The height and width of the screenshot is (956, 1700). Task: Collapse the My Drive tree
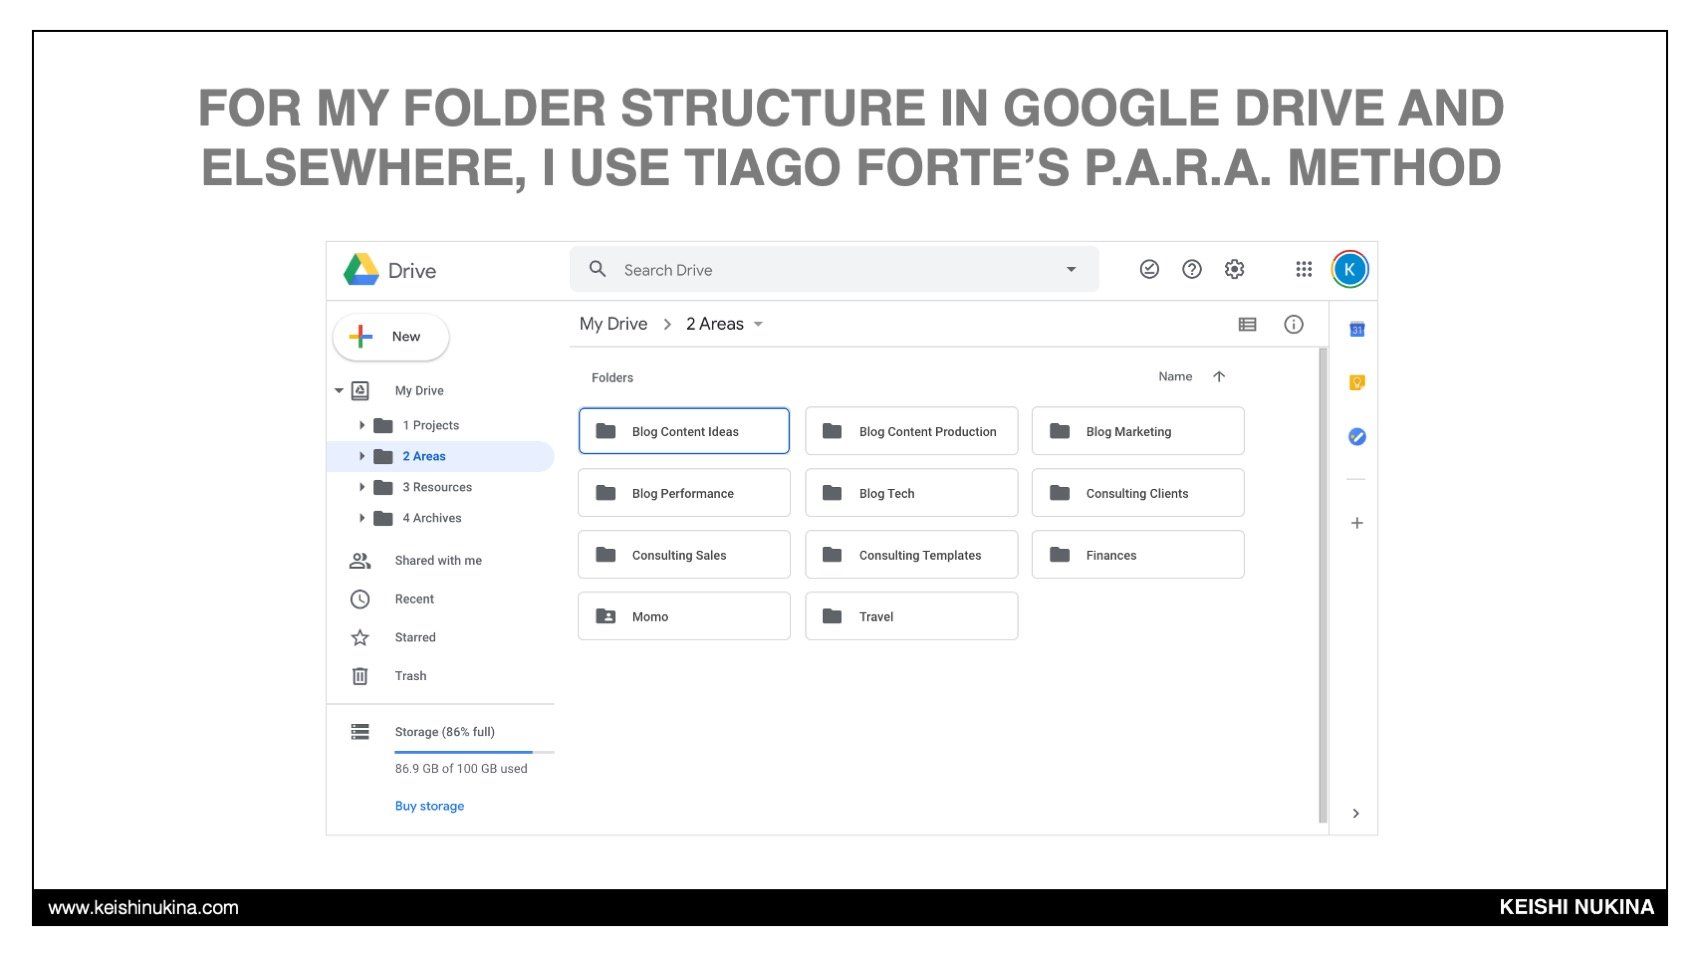click(x=339, y=391)
